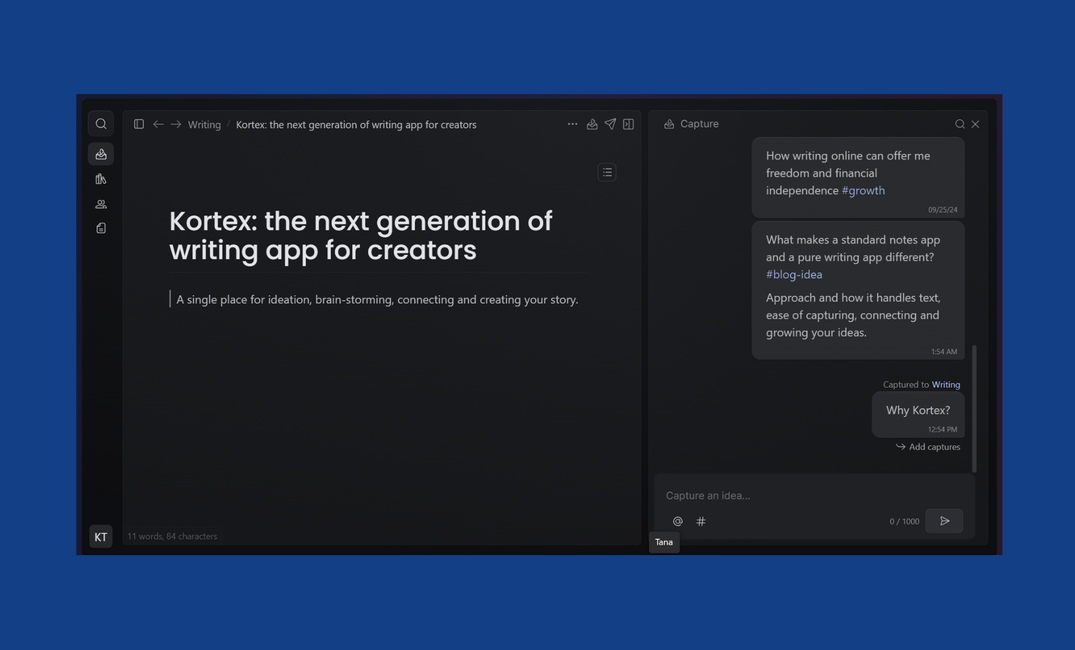This screenshot has width=1075, height=650.
Task: Open search from the left sidebar
Action: pos(101,124)
